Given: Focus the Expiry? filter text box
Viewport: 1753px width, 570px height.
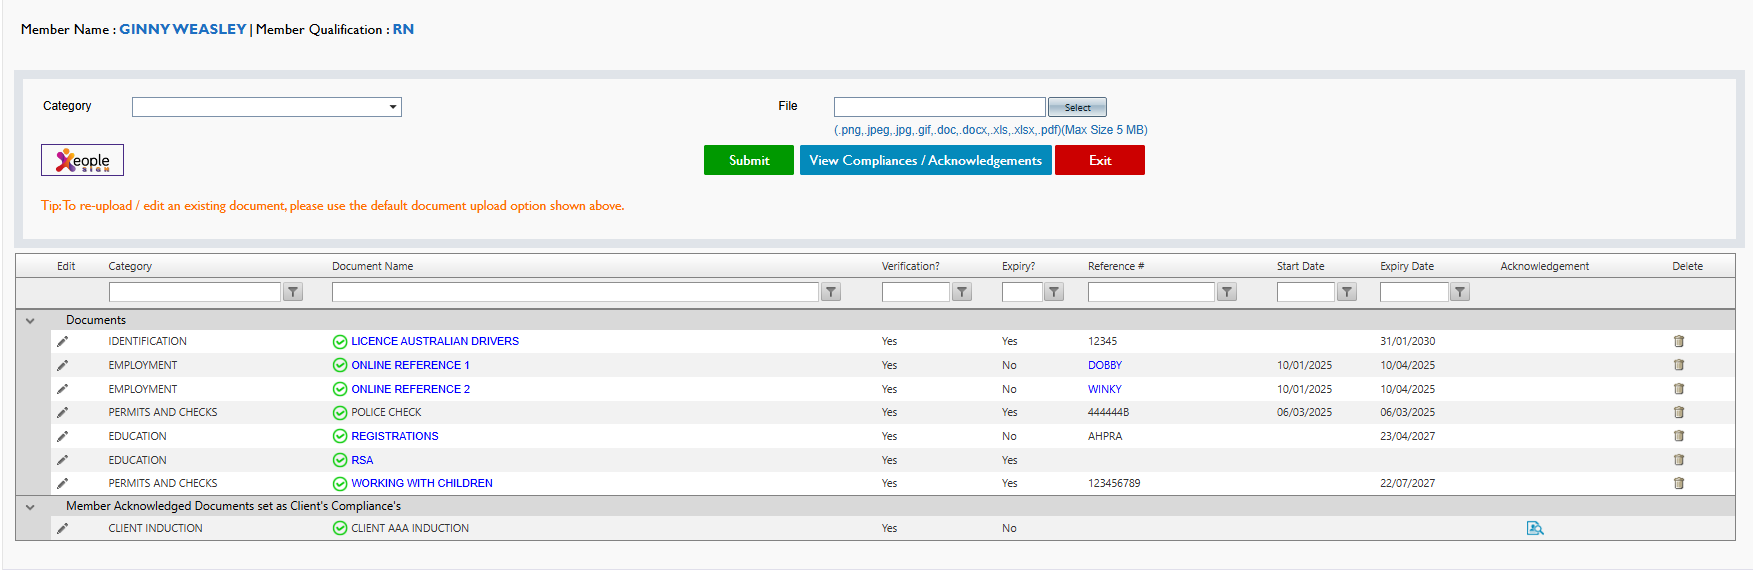Looking at the screenshot, I should [x=1022, y=292].
